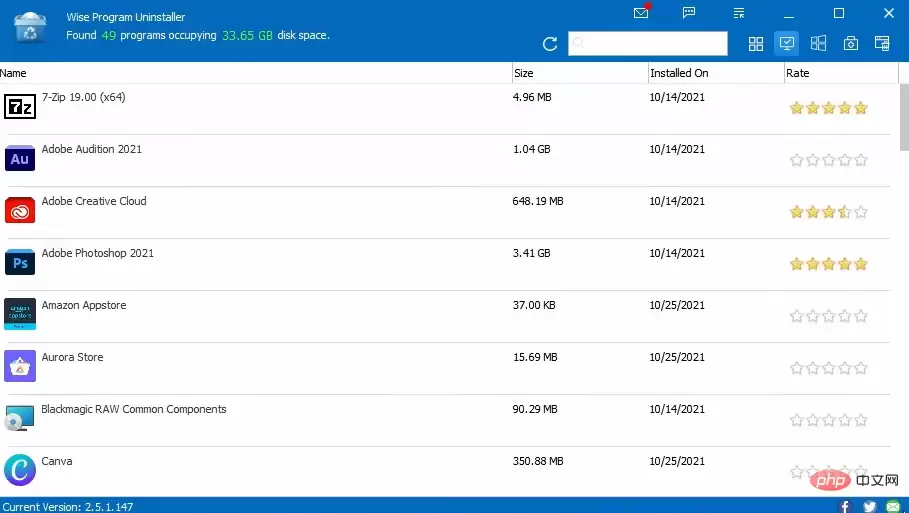Open the camera snapshot toolbar icon
Image resolution: width=909 pixels, height=513 pixels.
pos(850,43)
